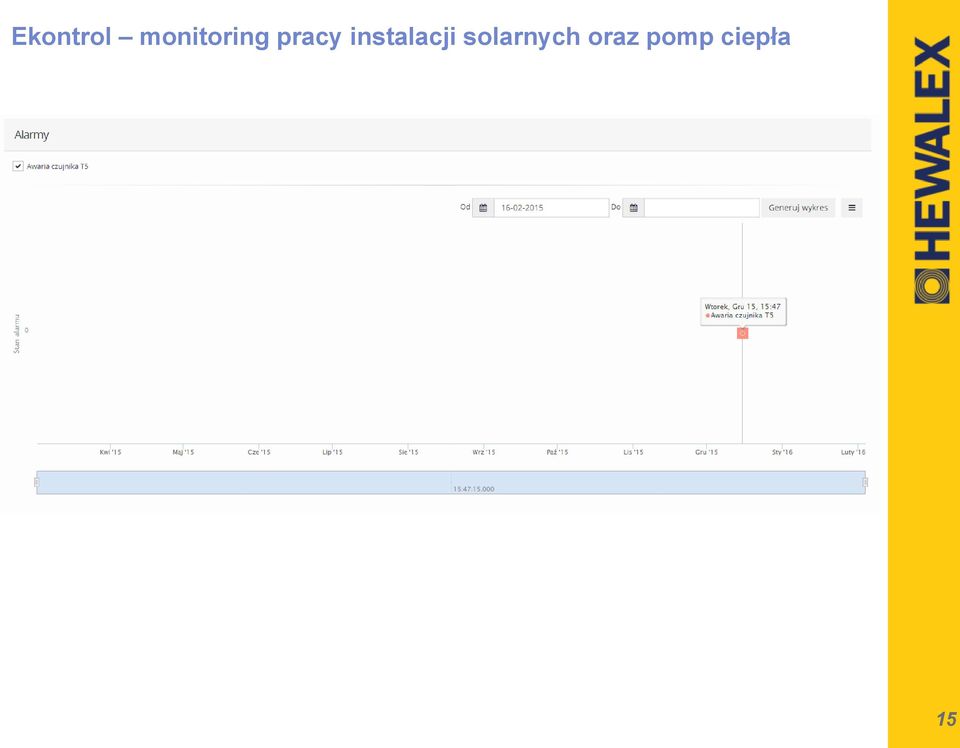This screenshot has width=960, height=748.
Task: Click the Lip '15 axis label
Action: click(332, 452)
